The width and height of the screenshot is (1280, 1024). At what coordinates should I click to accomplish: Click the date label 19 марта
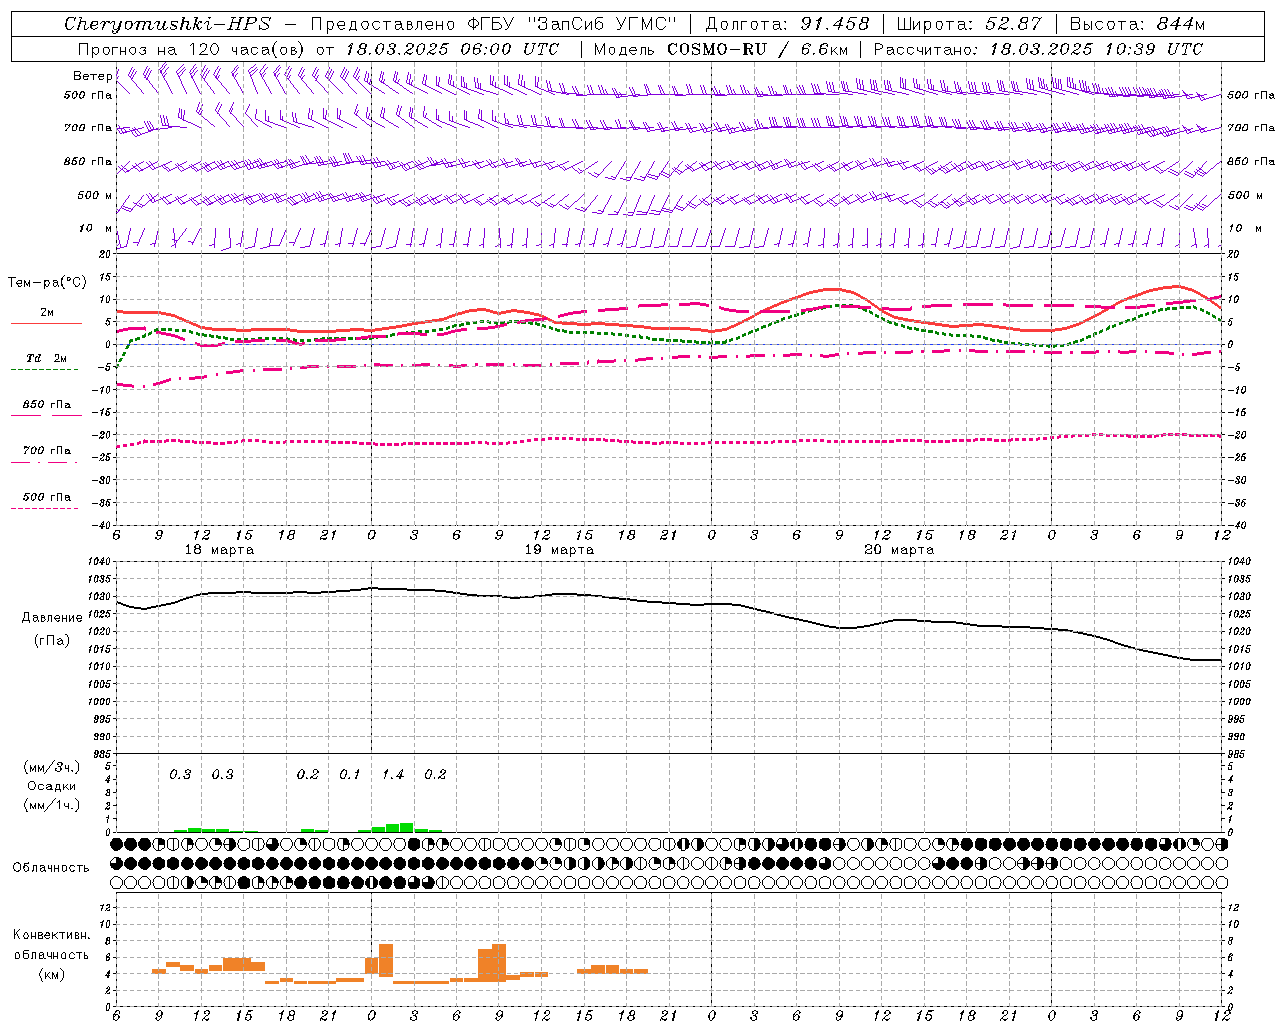pyautogui.click(x=559, y=550)
